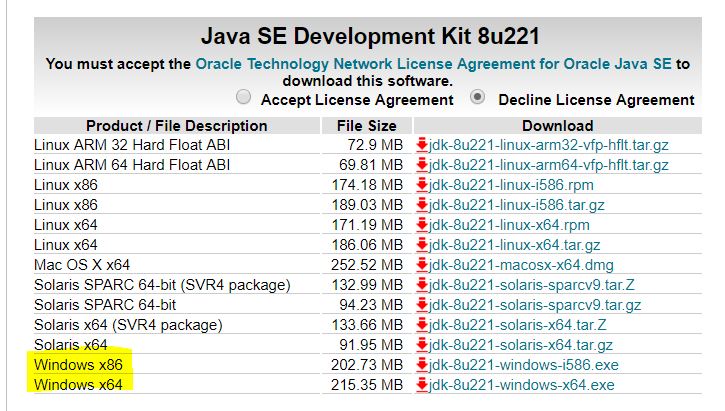Select Decline License Agreement radio button
The width and height of the screenshot is (725, 411).
point(478,97)
